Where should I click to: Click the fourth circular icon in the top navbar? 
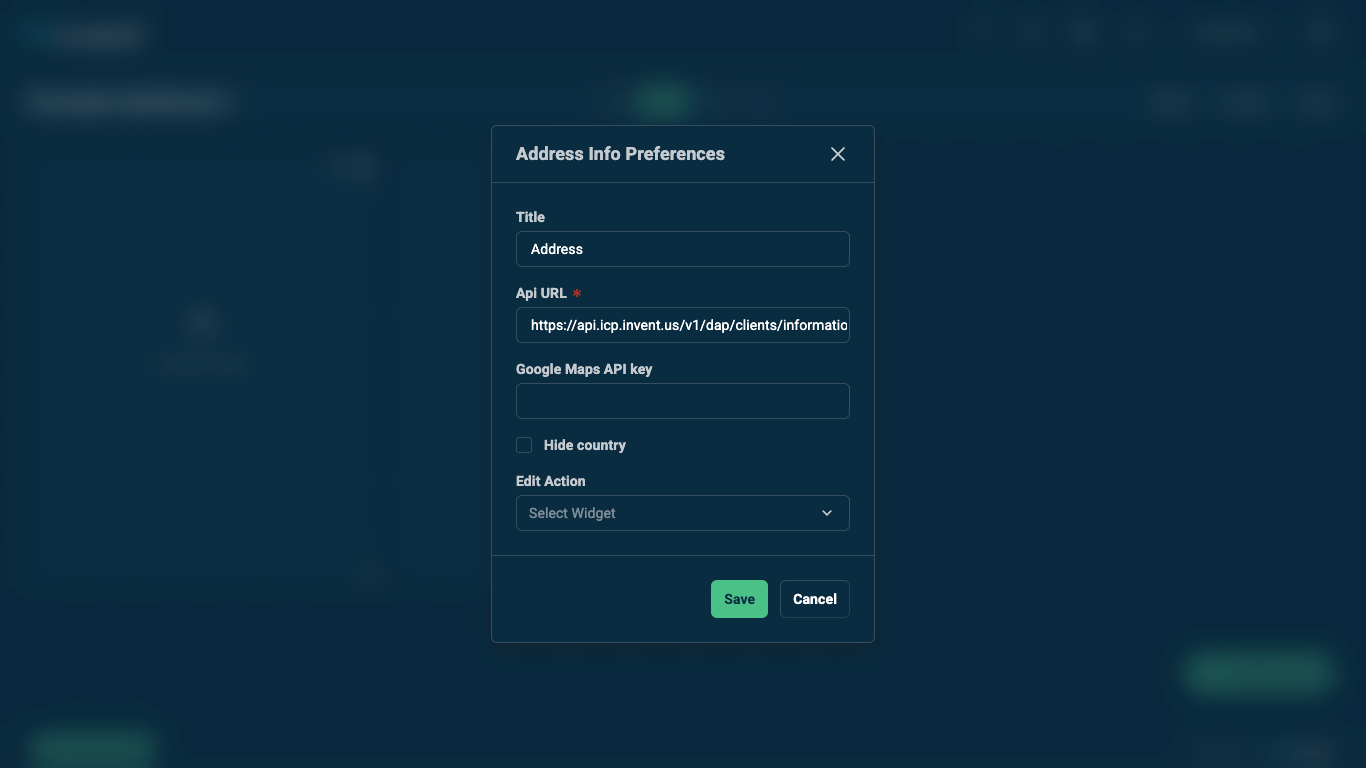coord(1135,33)
